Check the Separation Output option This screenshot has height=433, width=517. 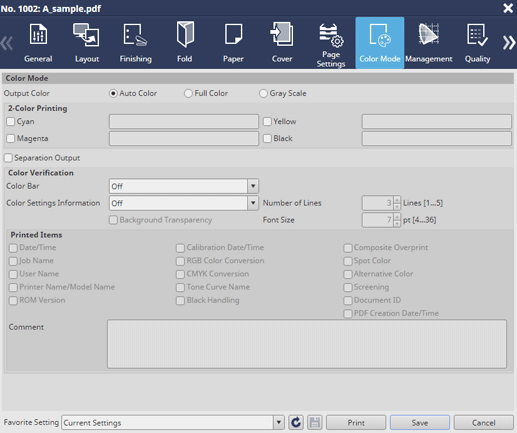8,158
